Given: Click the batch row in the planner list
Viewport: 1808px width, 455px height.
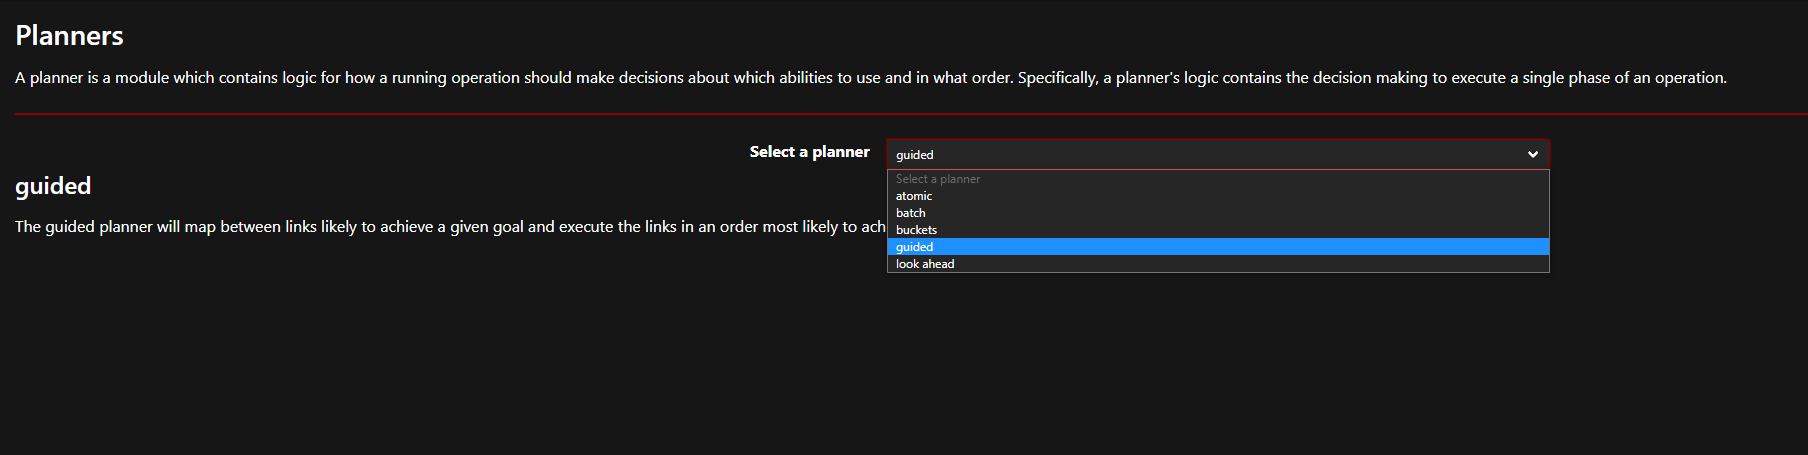Looking at the screenshot, I should (1218, 213).
